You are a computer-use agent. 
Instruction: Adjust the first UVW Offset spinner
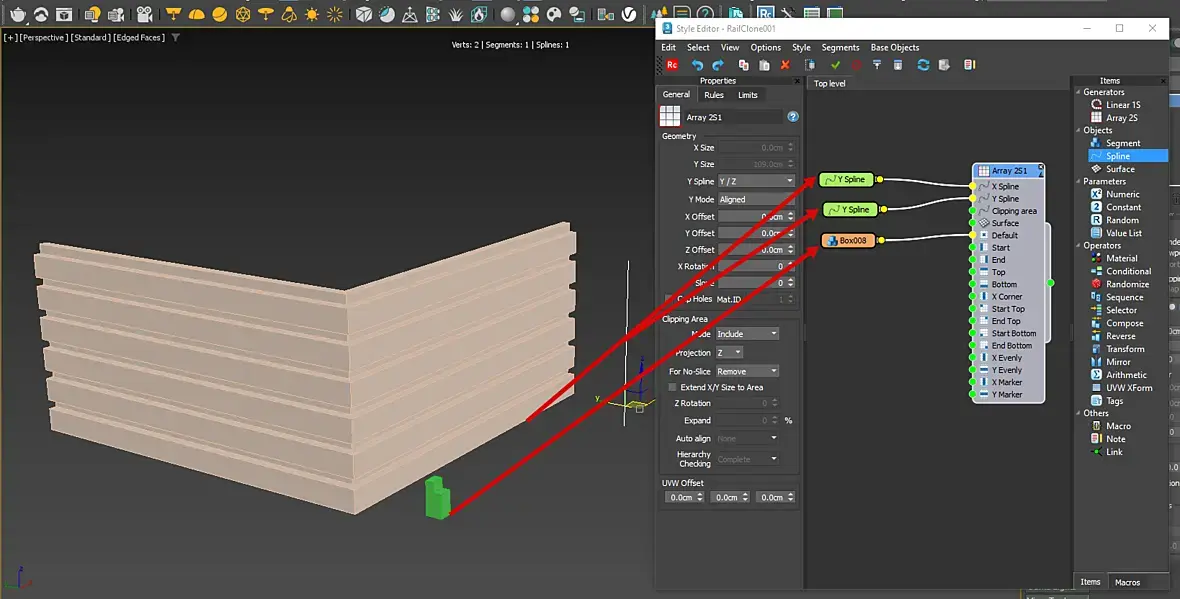[x=700, y=497]
